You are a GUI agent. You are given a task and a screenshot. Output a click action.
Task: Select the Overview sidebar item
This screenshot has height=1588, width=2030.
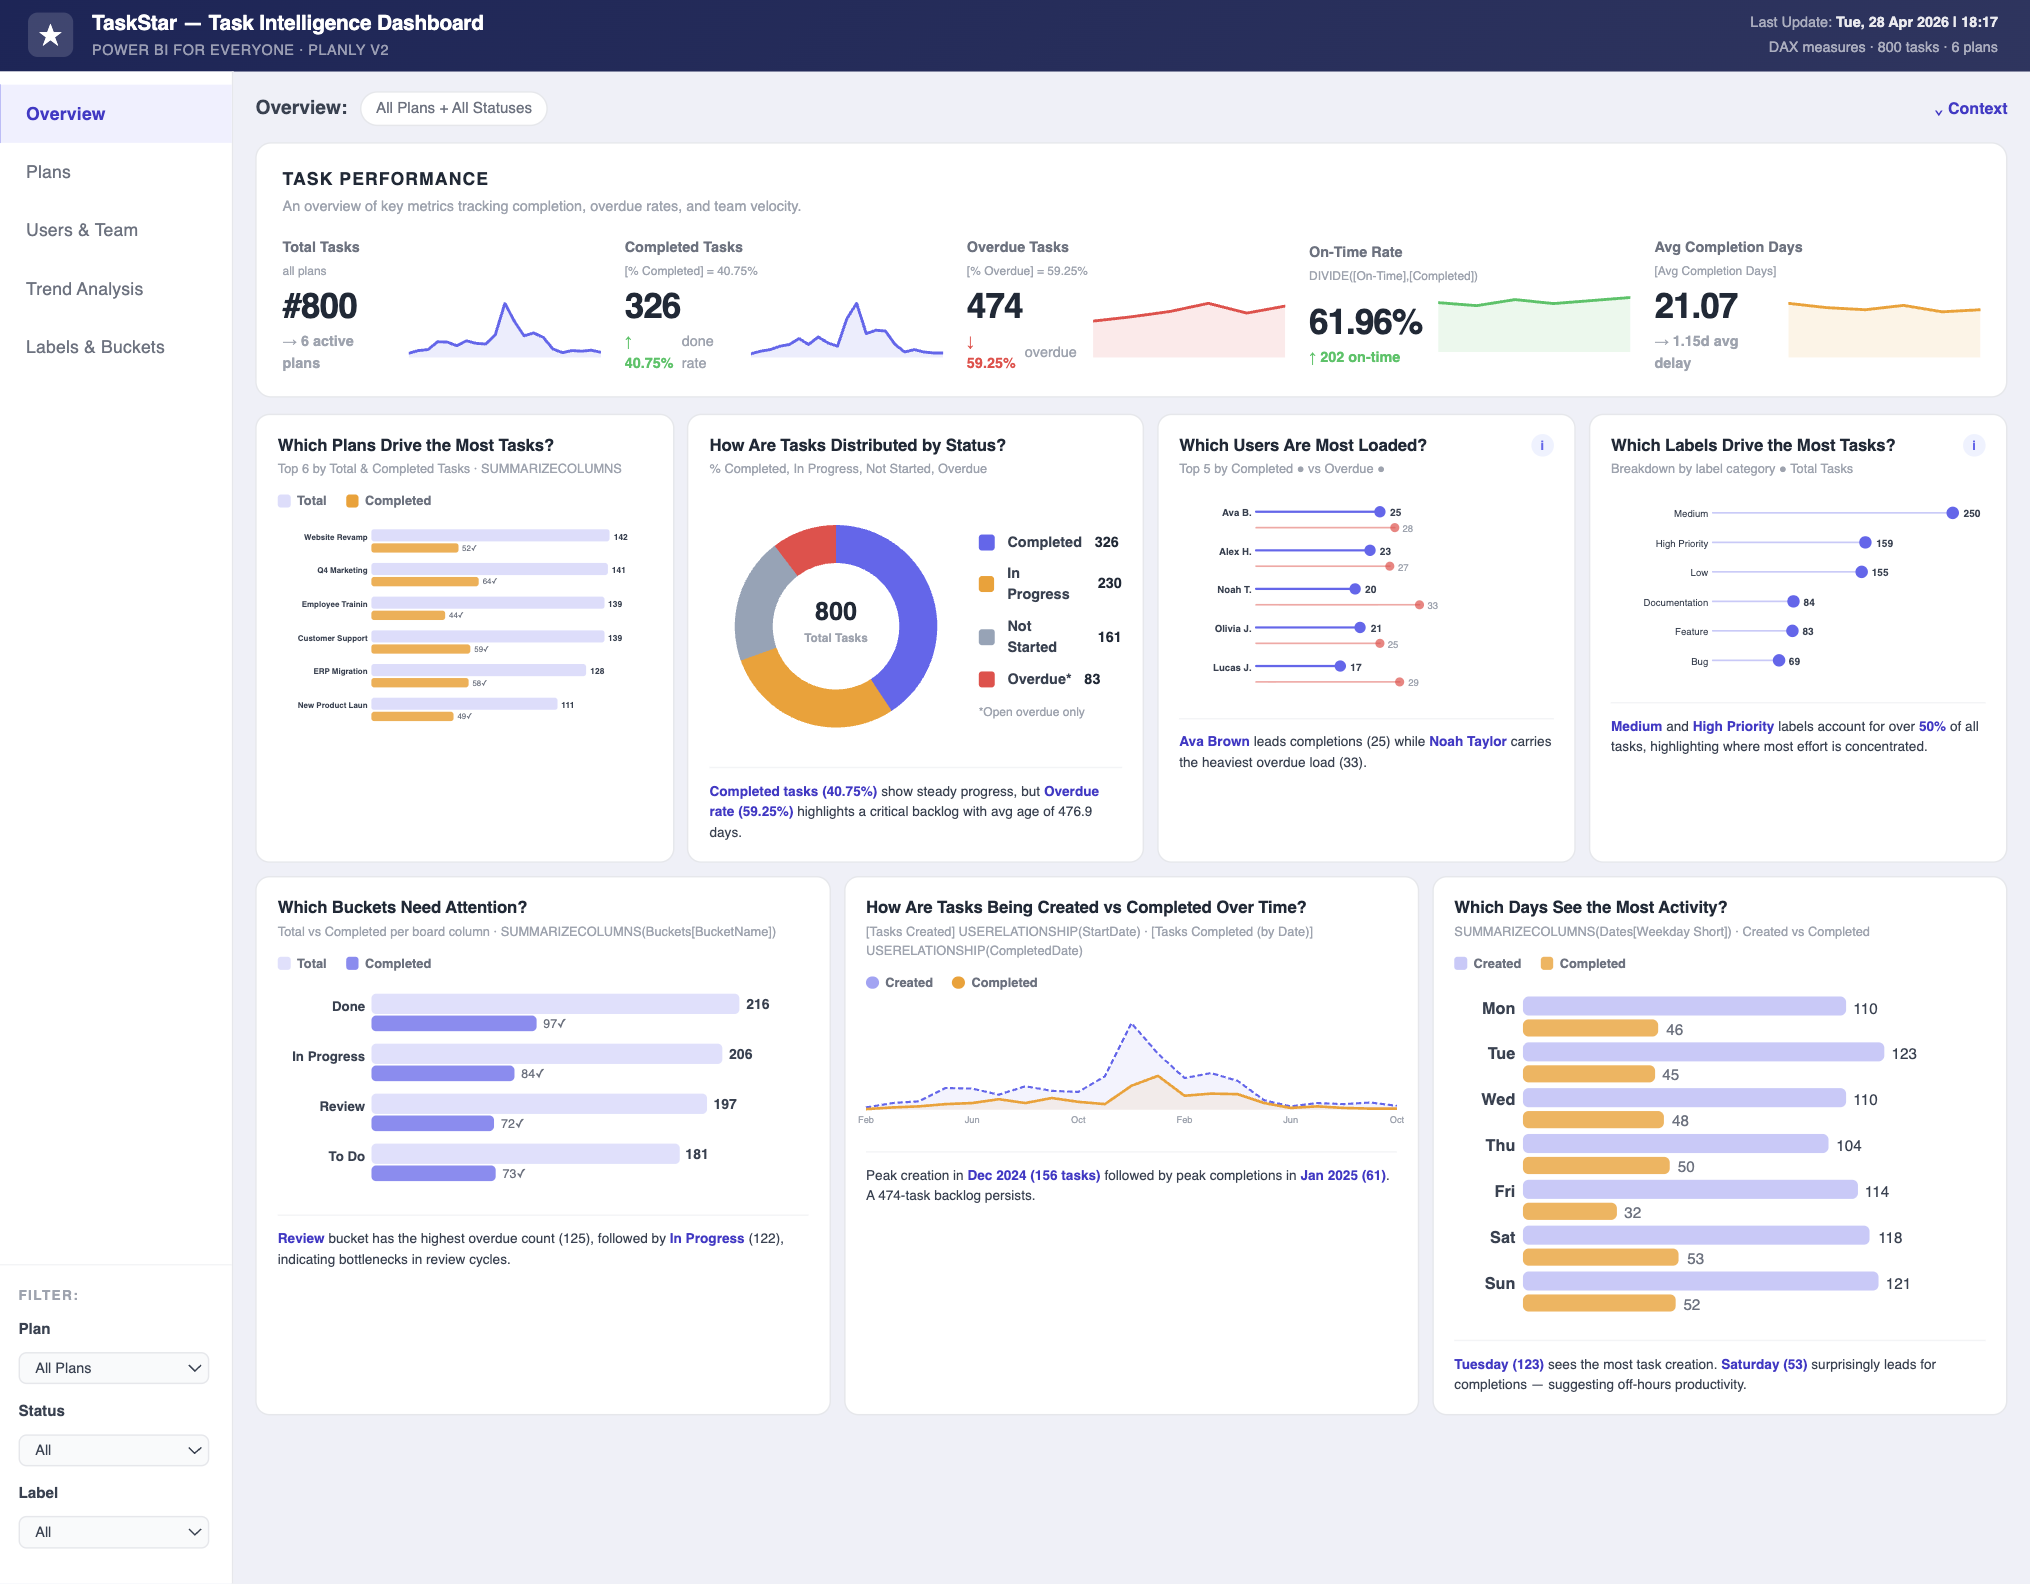[116, 114]
